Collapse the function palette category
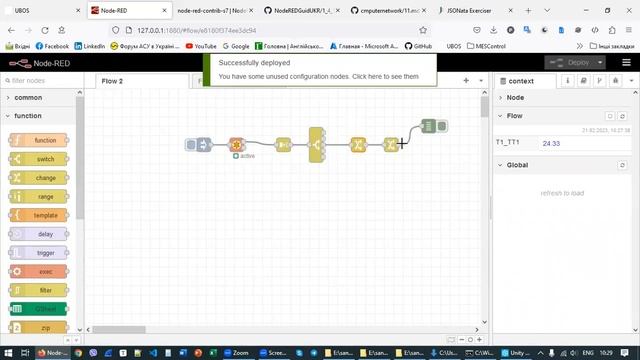This screenshot has width=640, height=360. pyautogui.click(x=39, y=116)
